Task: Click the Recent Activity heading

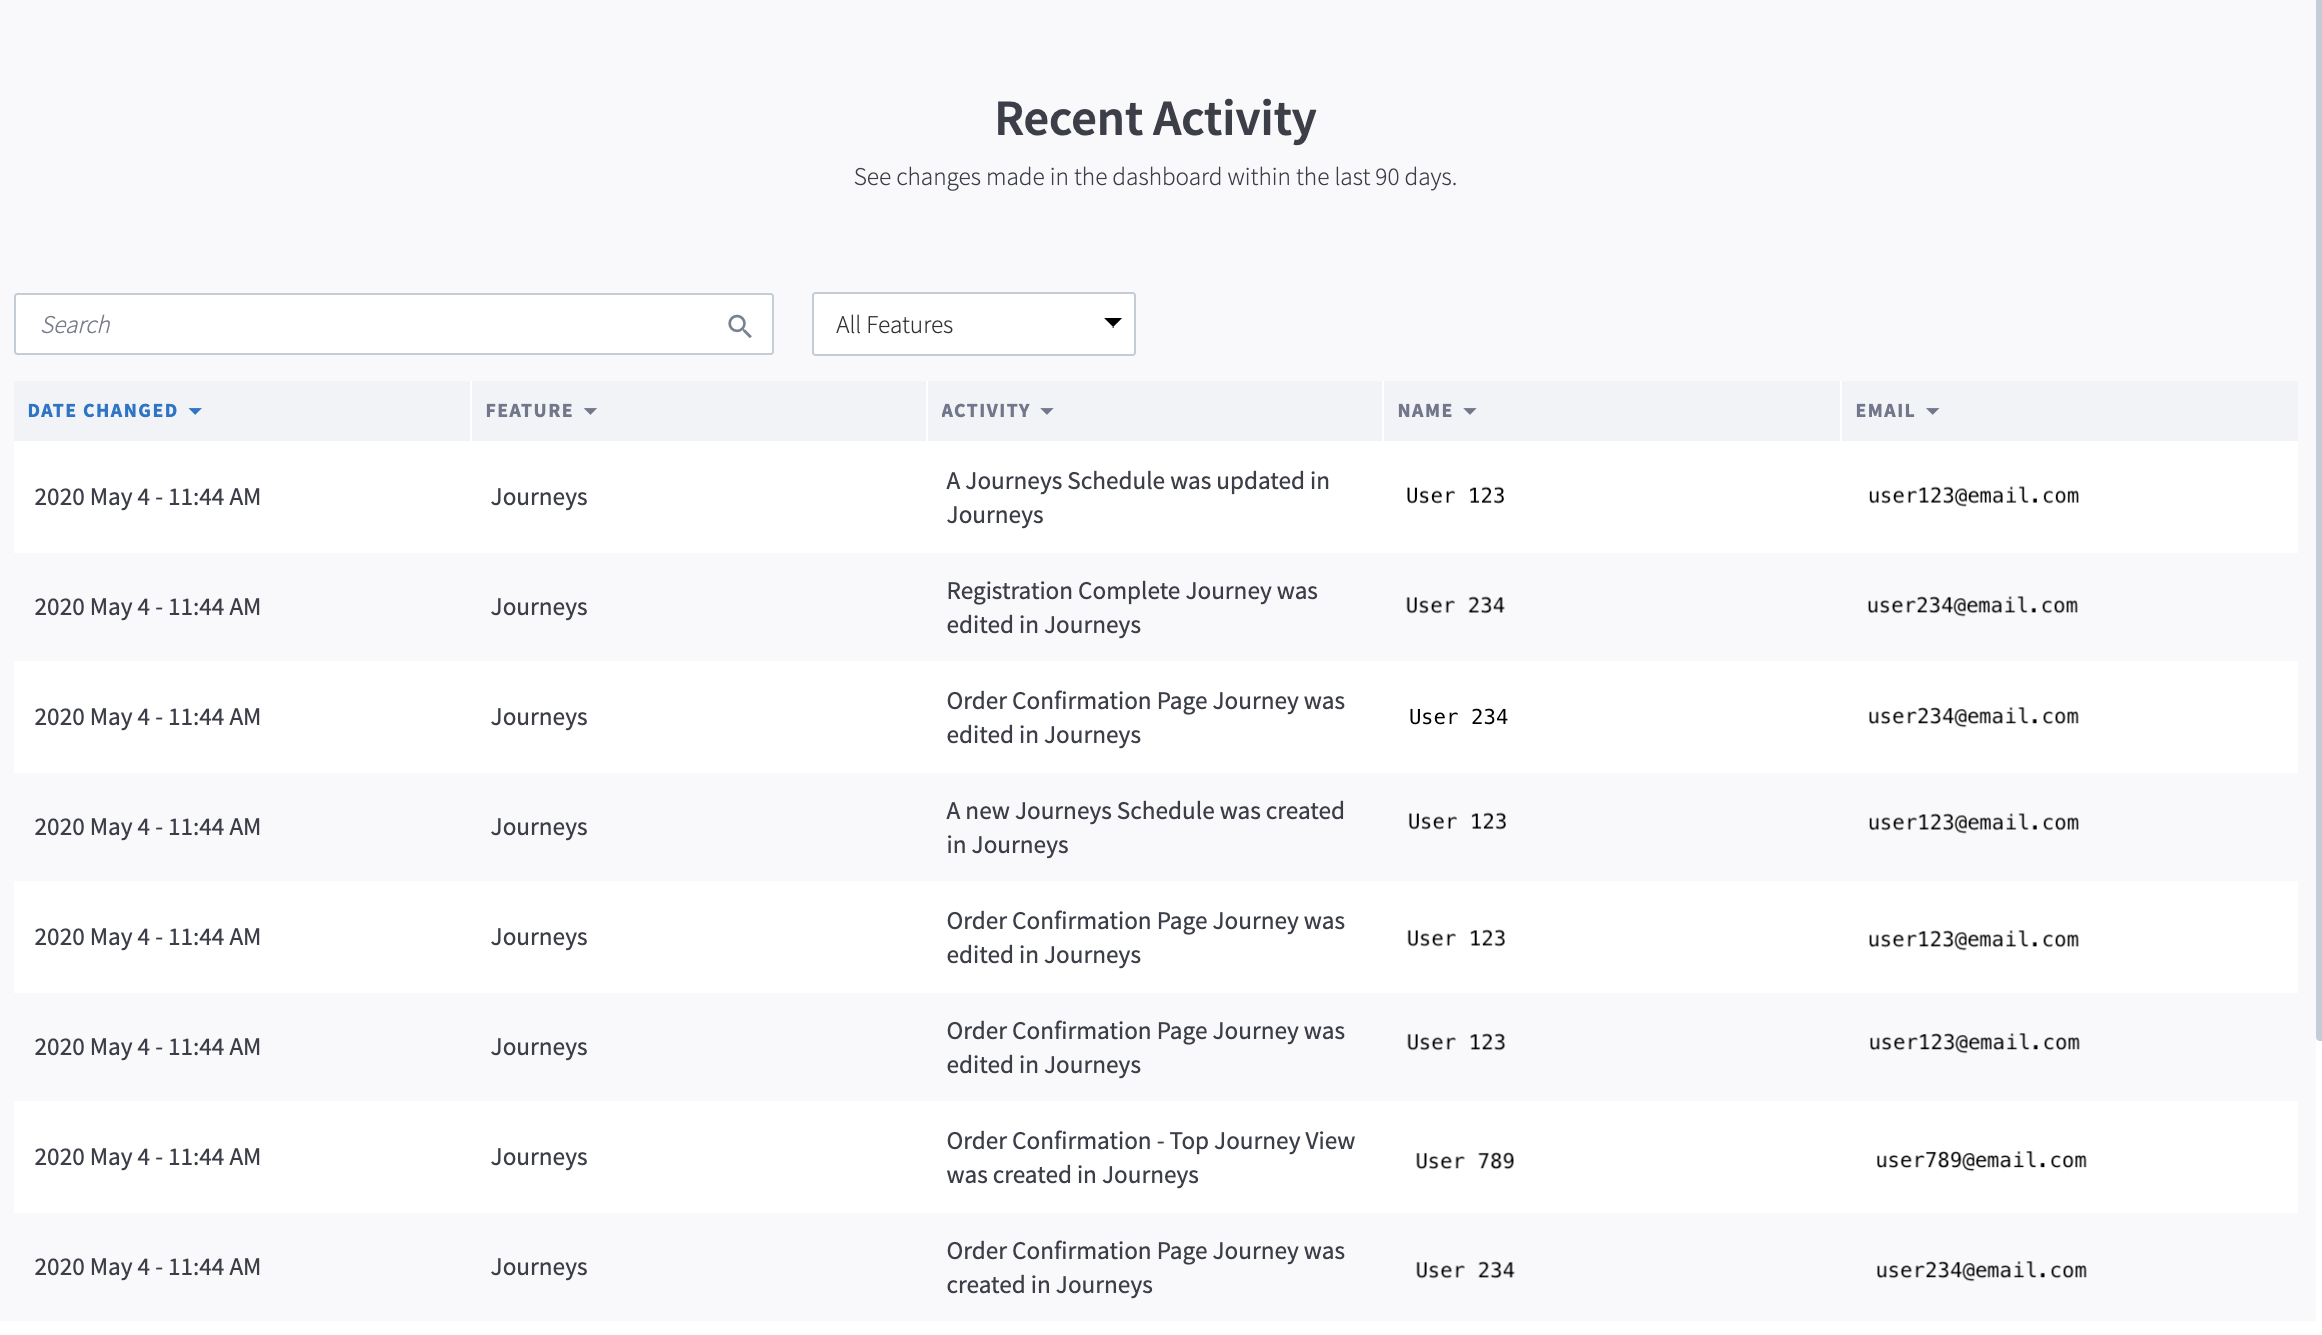Action: (1155, 119)
